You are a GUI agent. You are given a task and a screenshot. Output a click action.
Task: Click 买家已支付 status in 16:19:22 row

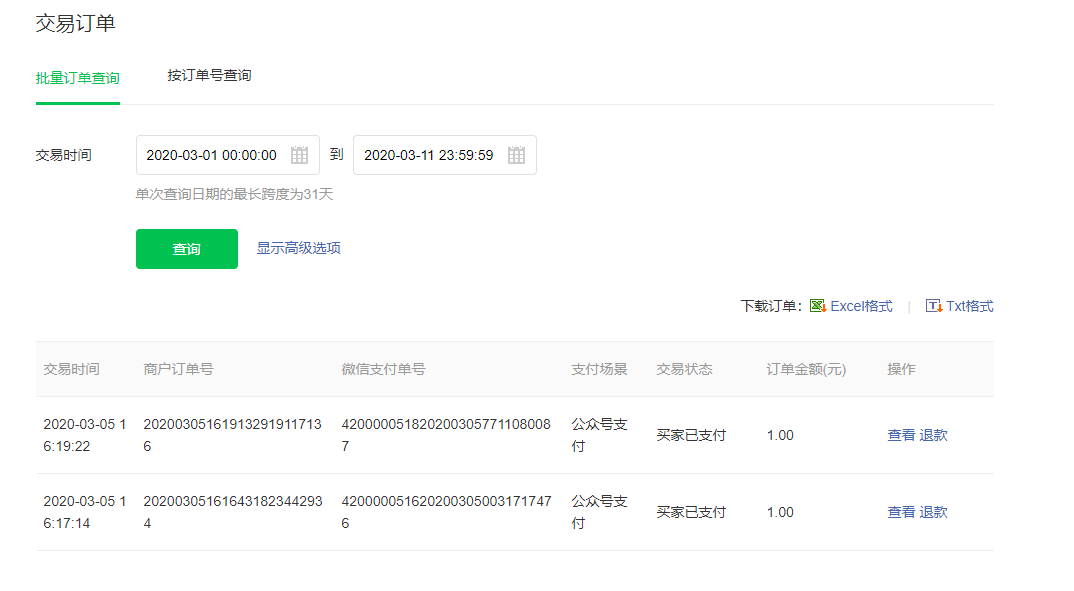click(x=691, y=435)
